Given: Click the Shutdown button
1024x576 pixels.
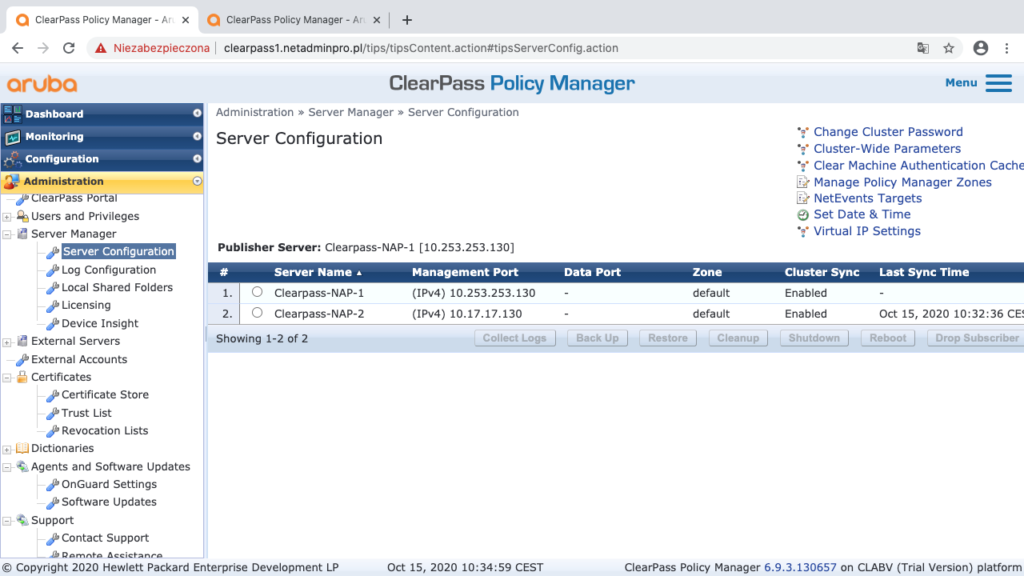Looking at the screenshot, I should click(x=814, y=338).
